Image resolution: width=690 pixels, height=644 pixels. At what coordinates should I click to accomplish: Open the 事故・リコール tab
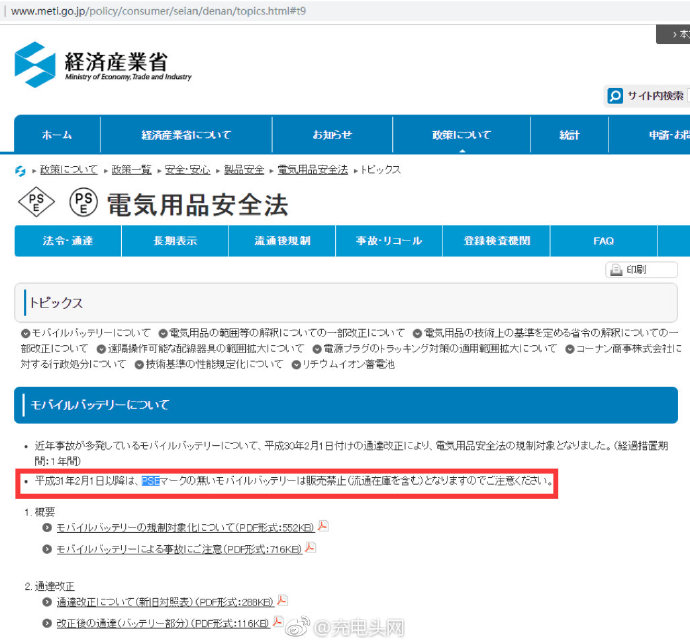[x=389, y=241]
